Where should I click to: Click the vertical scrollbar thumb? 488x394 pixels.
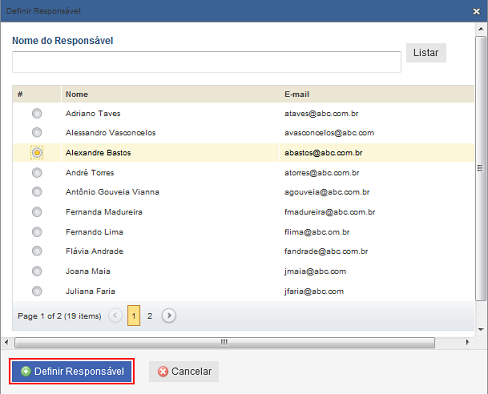[480, 168]
